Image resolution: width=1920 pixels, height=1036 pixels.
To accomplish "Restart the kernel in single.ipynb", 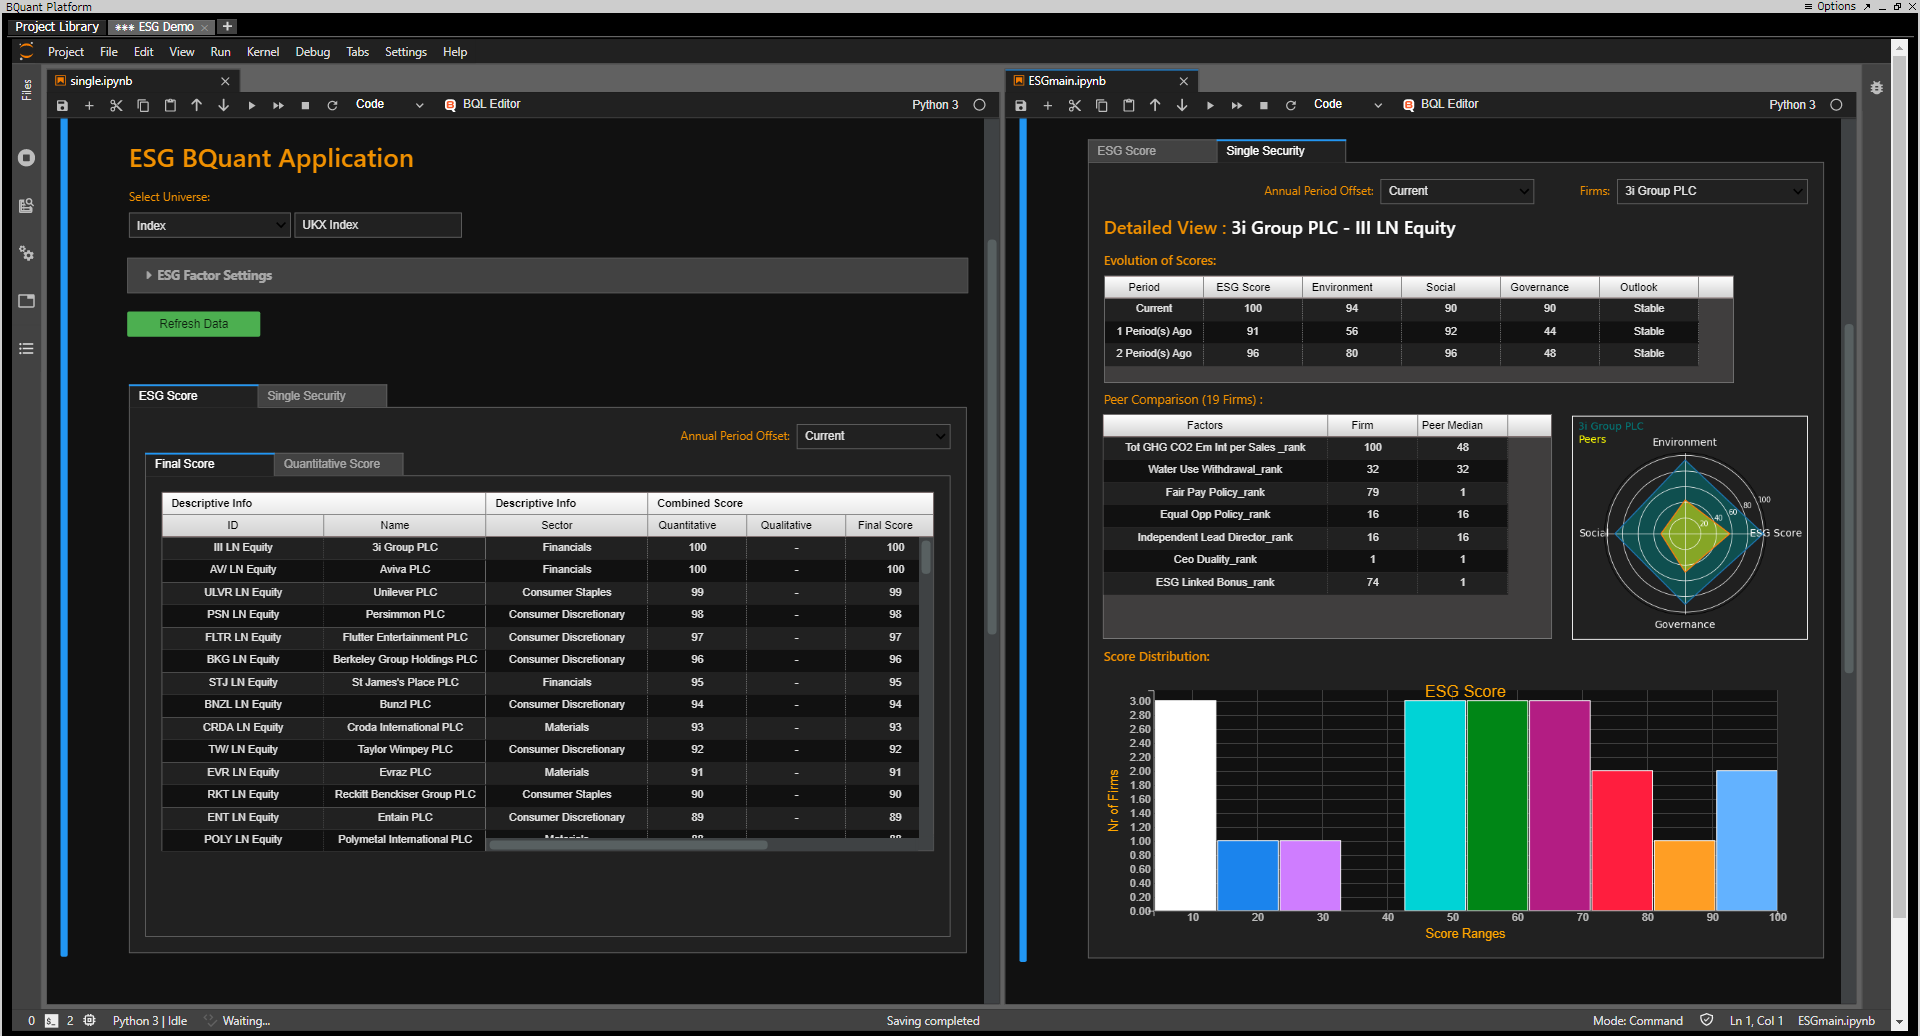I will tap(332, 105).
